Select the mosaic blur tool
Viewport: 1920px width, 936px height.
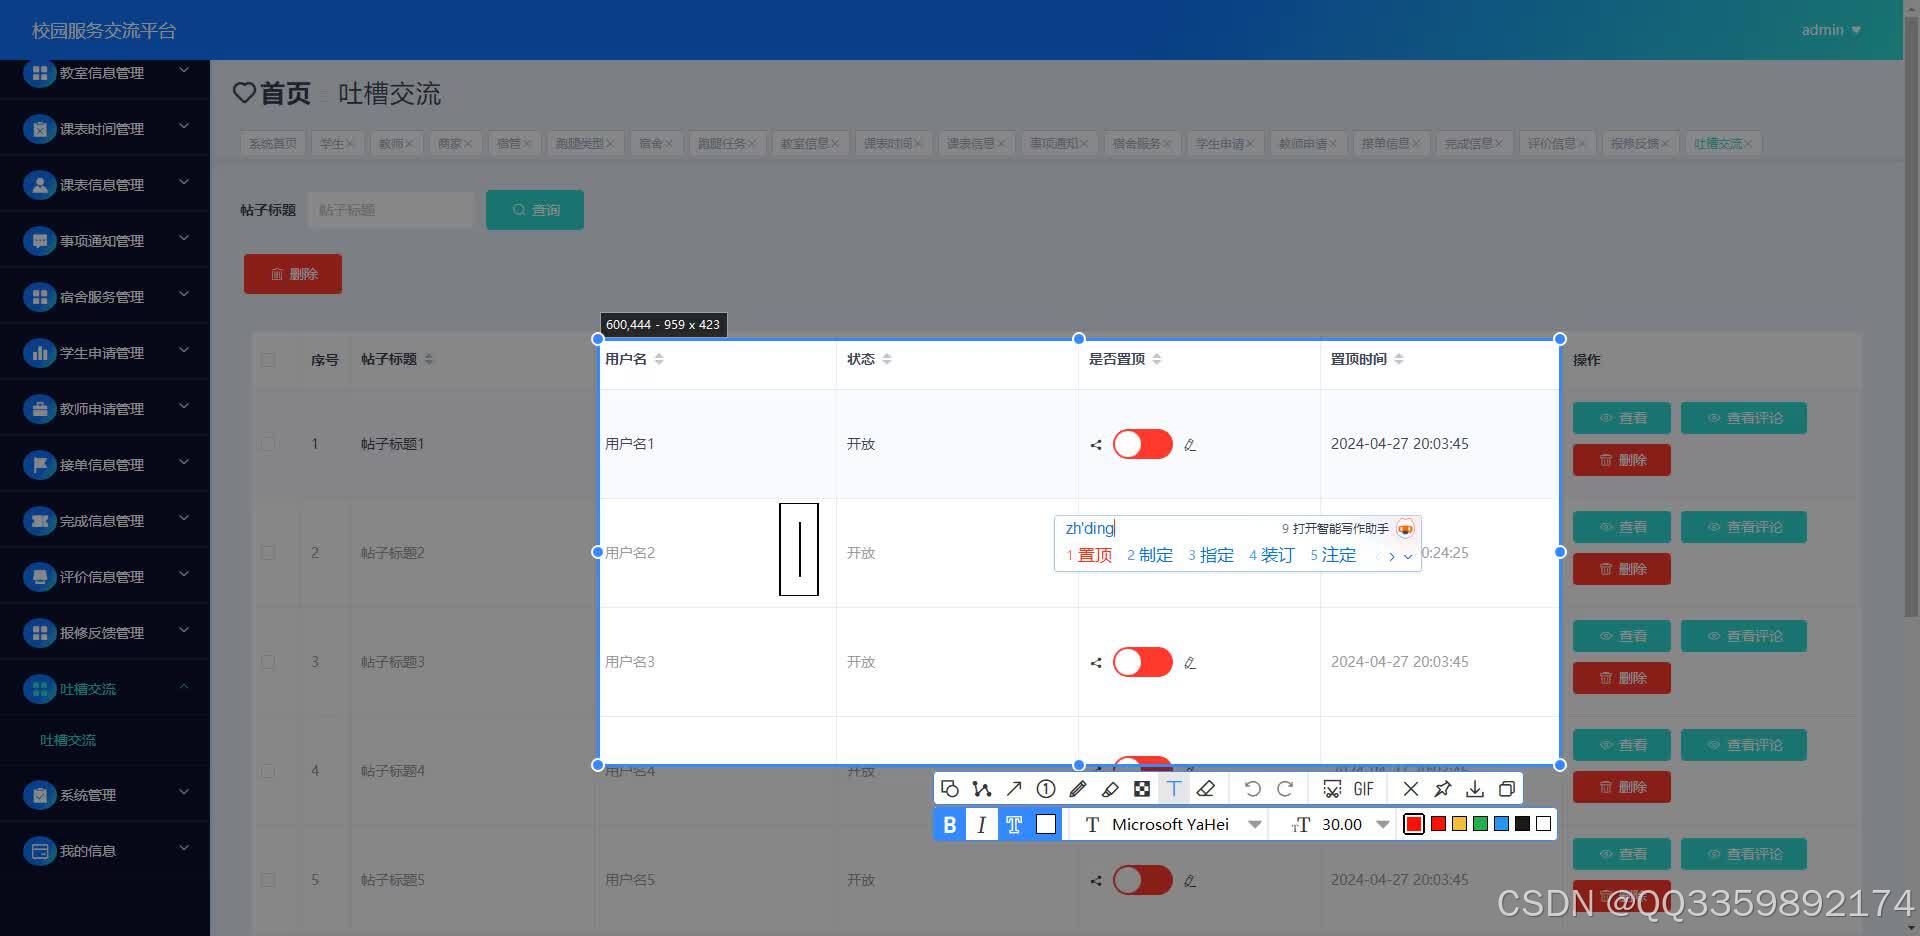click(x=1142, y=789)
